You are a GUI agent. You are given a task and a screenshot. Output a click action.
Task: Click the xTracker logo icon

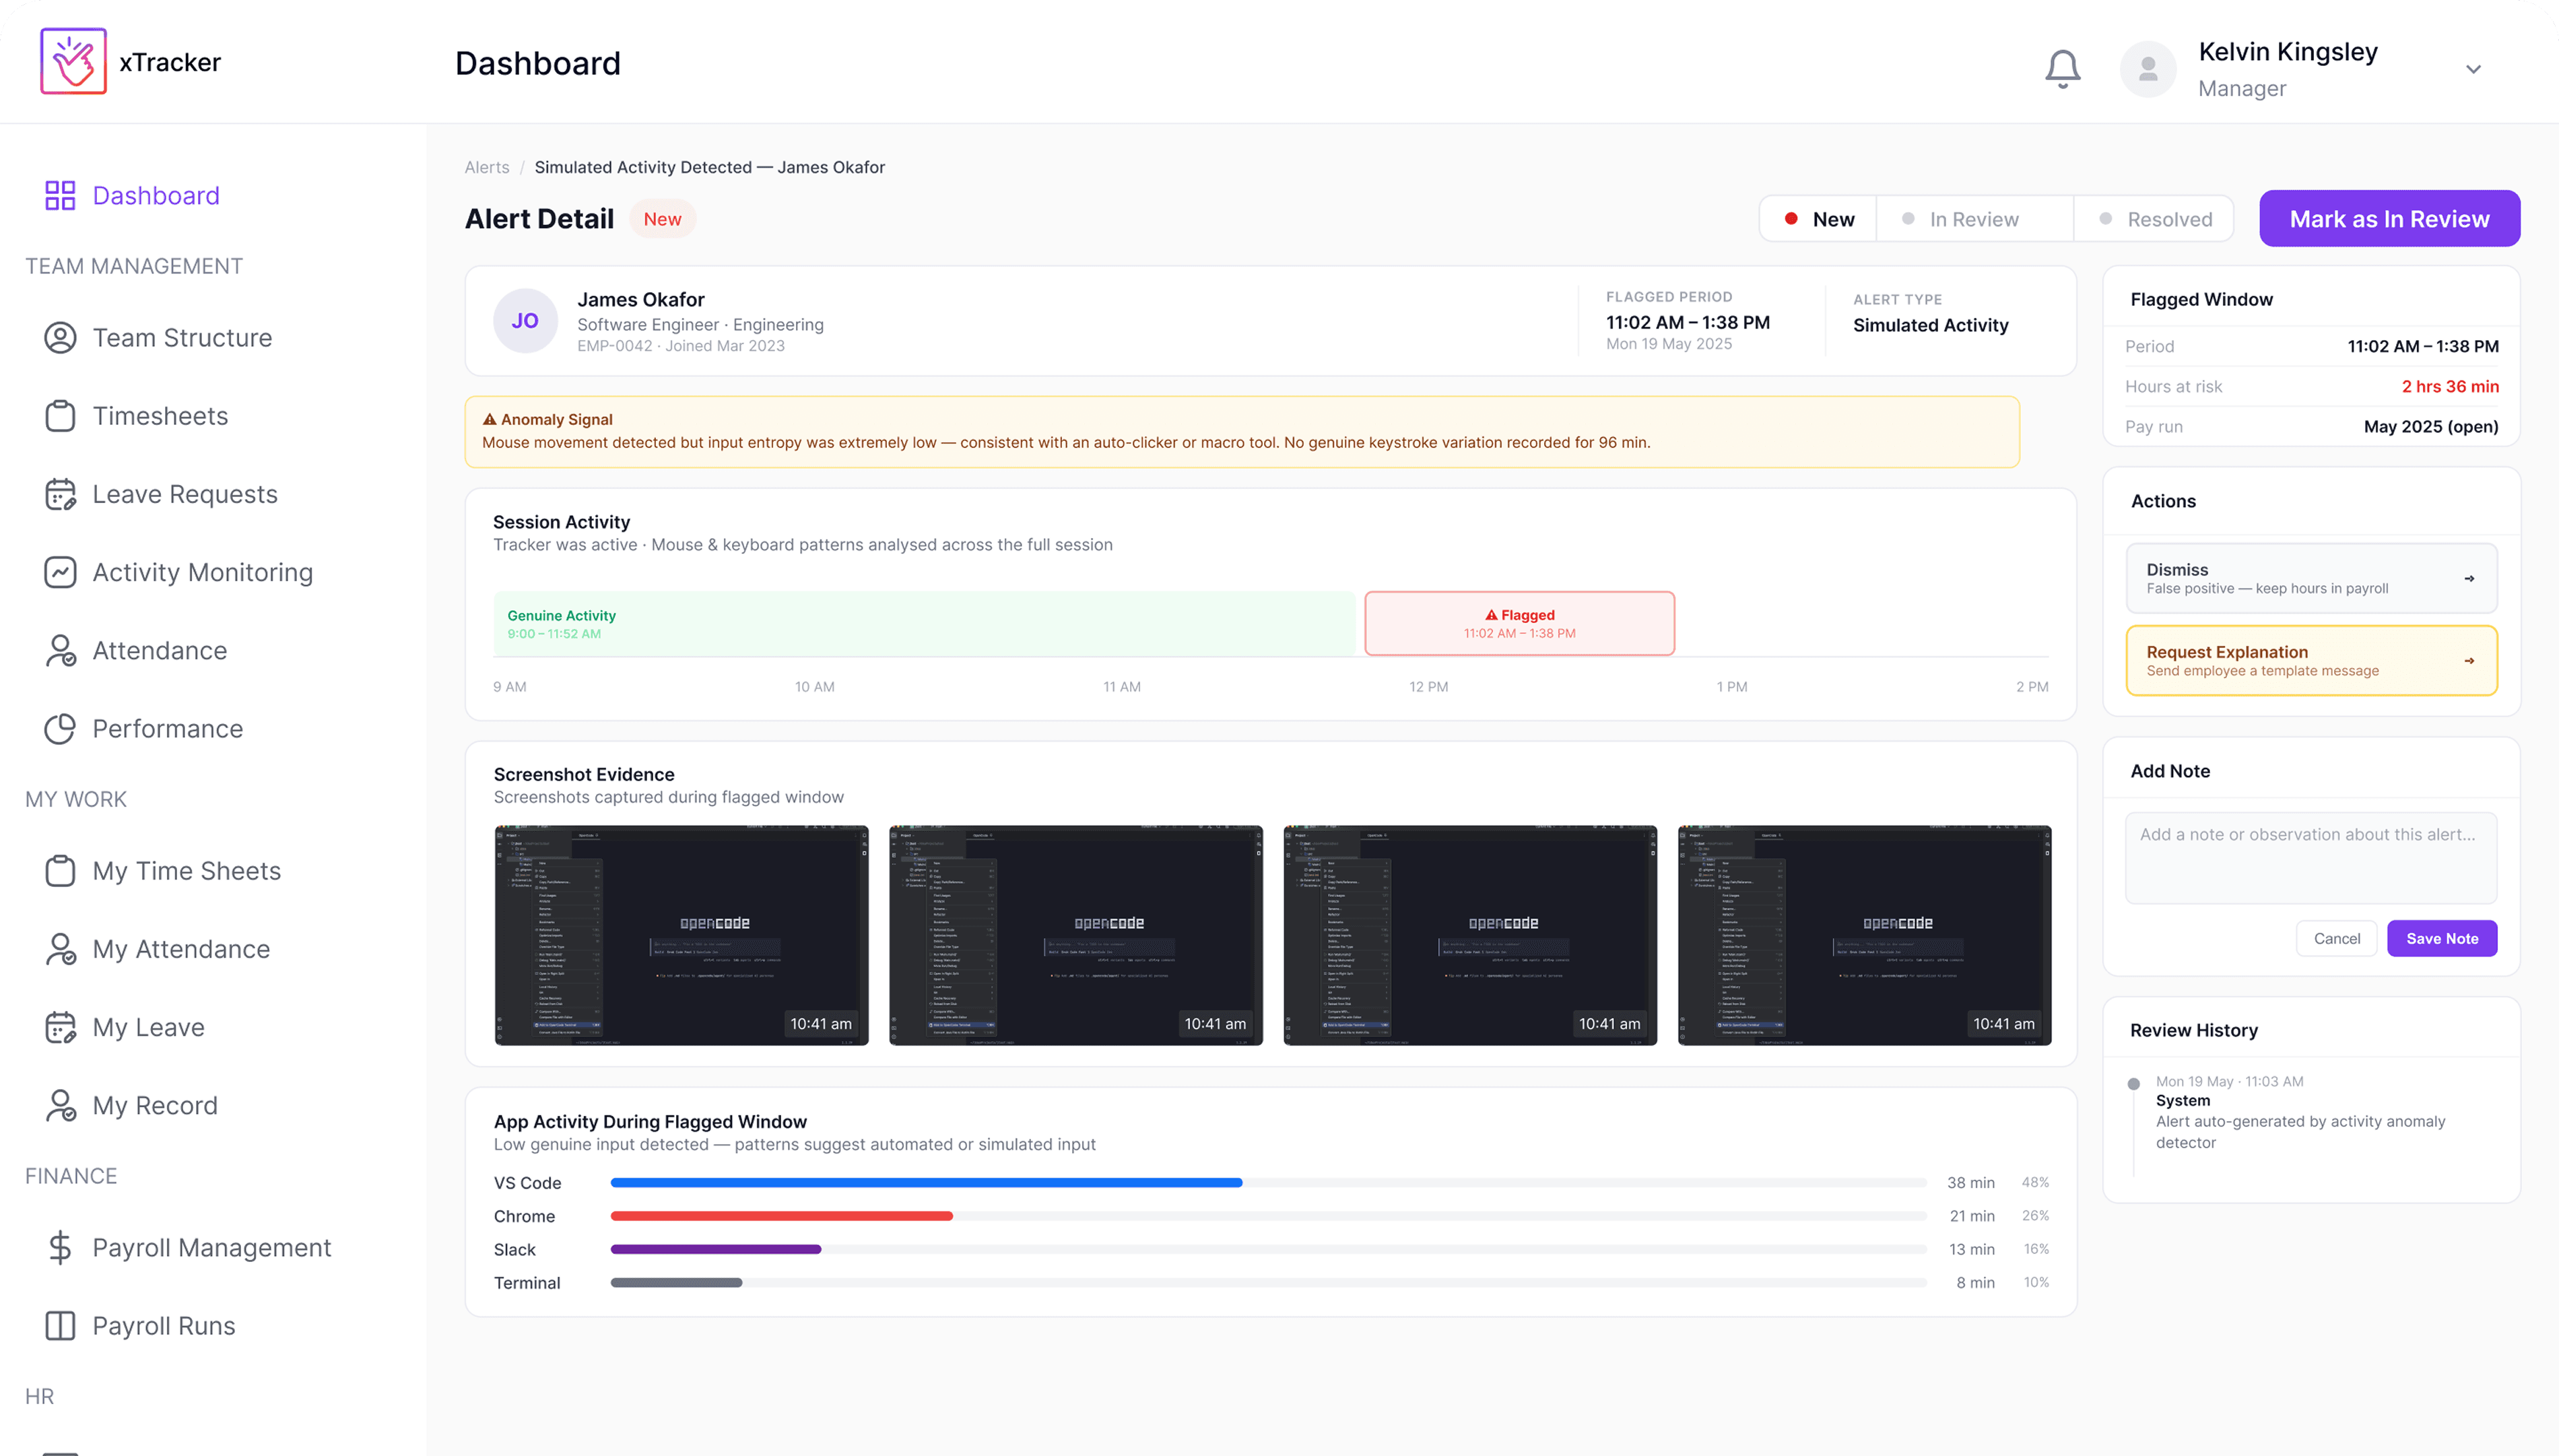click(73, 61)
